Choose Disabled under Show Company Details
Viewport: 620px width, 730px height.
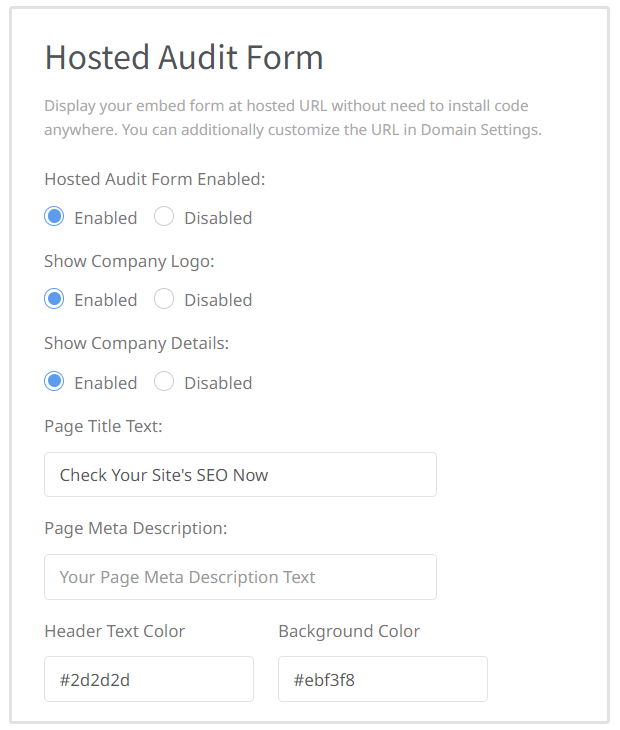[164, 382]
